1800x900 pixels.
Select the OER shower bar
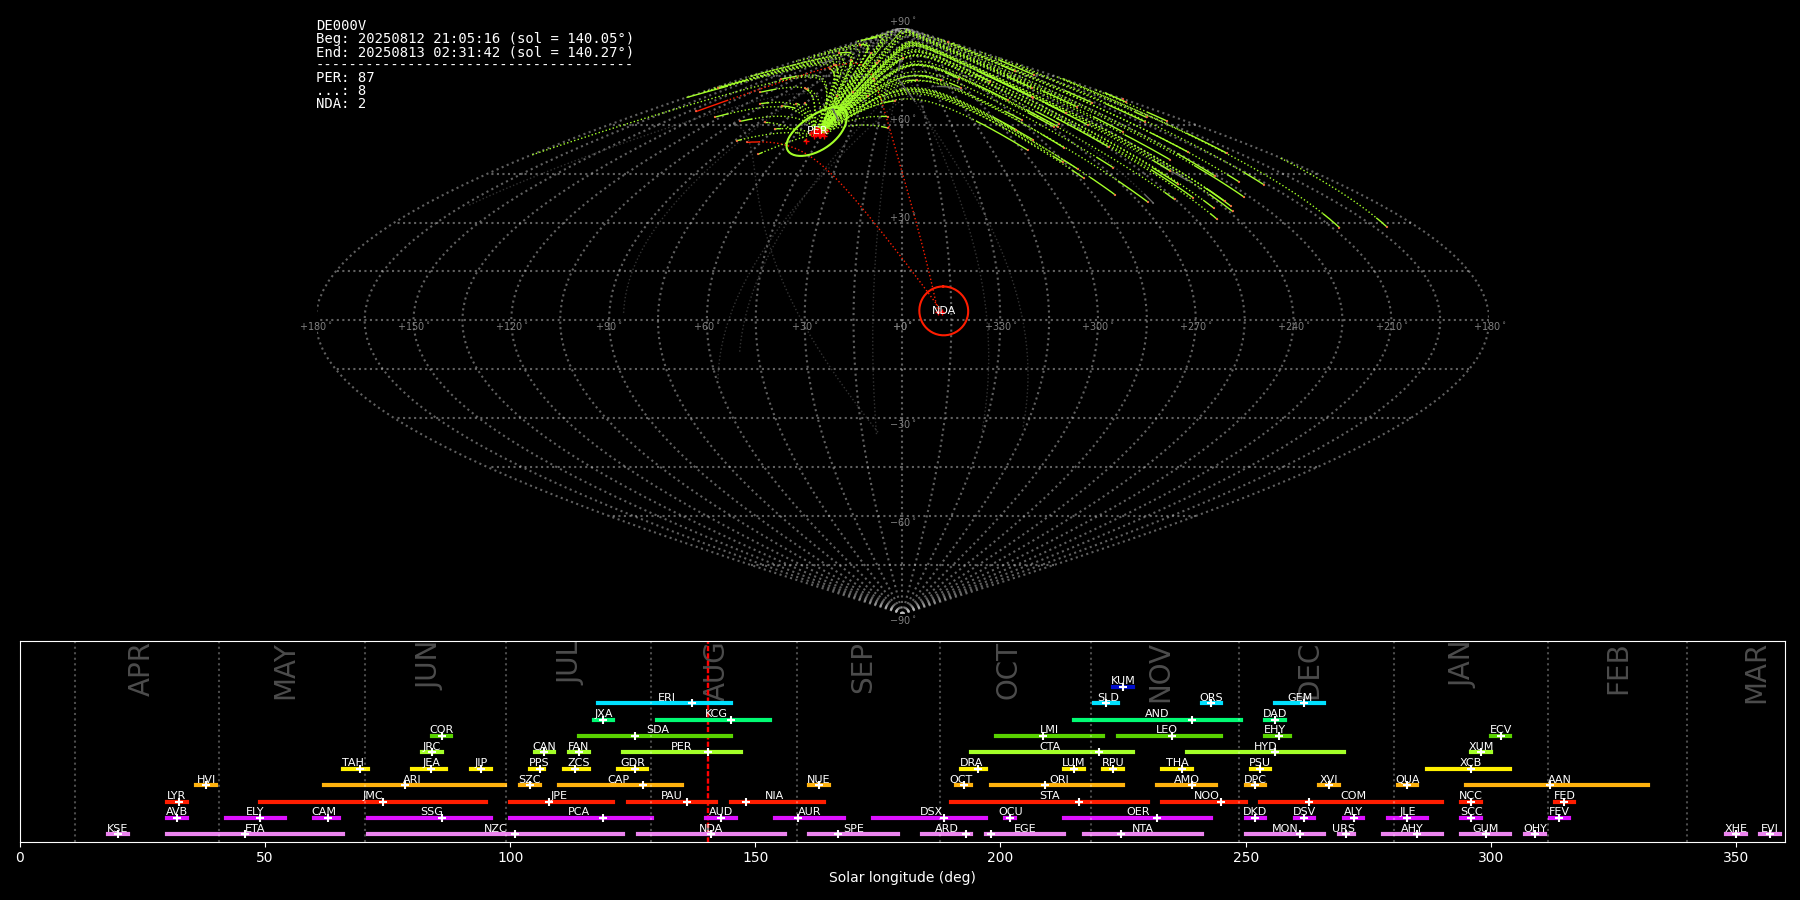pyautogui.click(x=1137, y=818)
